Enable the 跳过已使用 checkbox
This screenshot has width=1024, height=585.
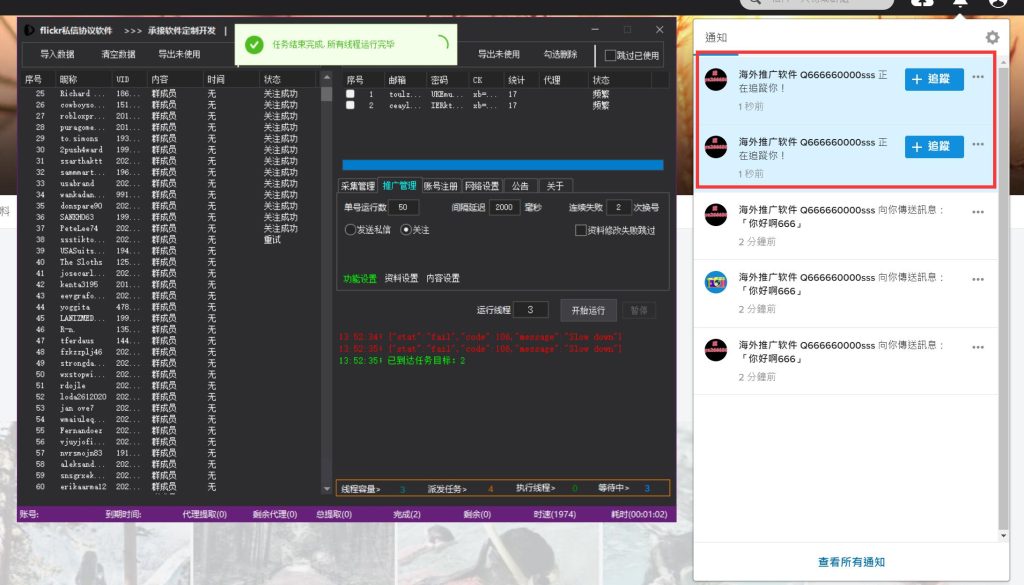[x=611, y=55]
